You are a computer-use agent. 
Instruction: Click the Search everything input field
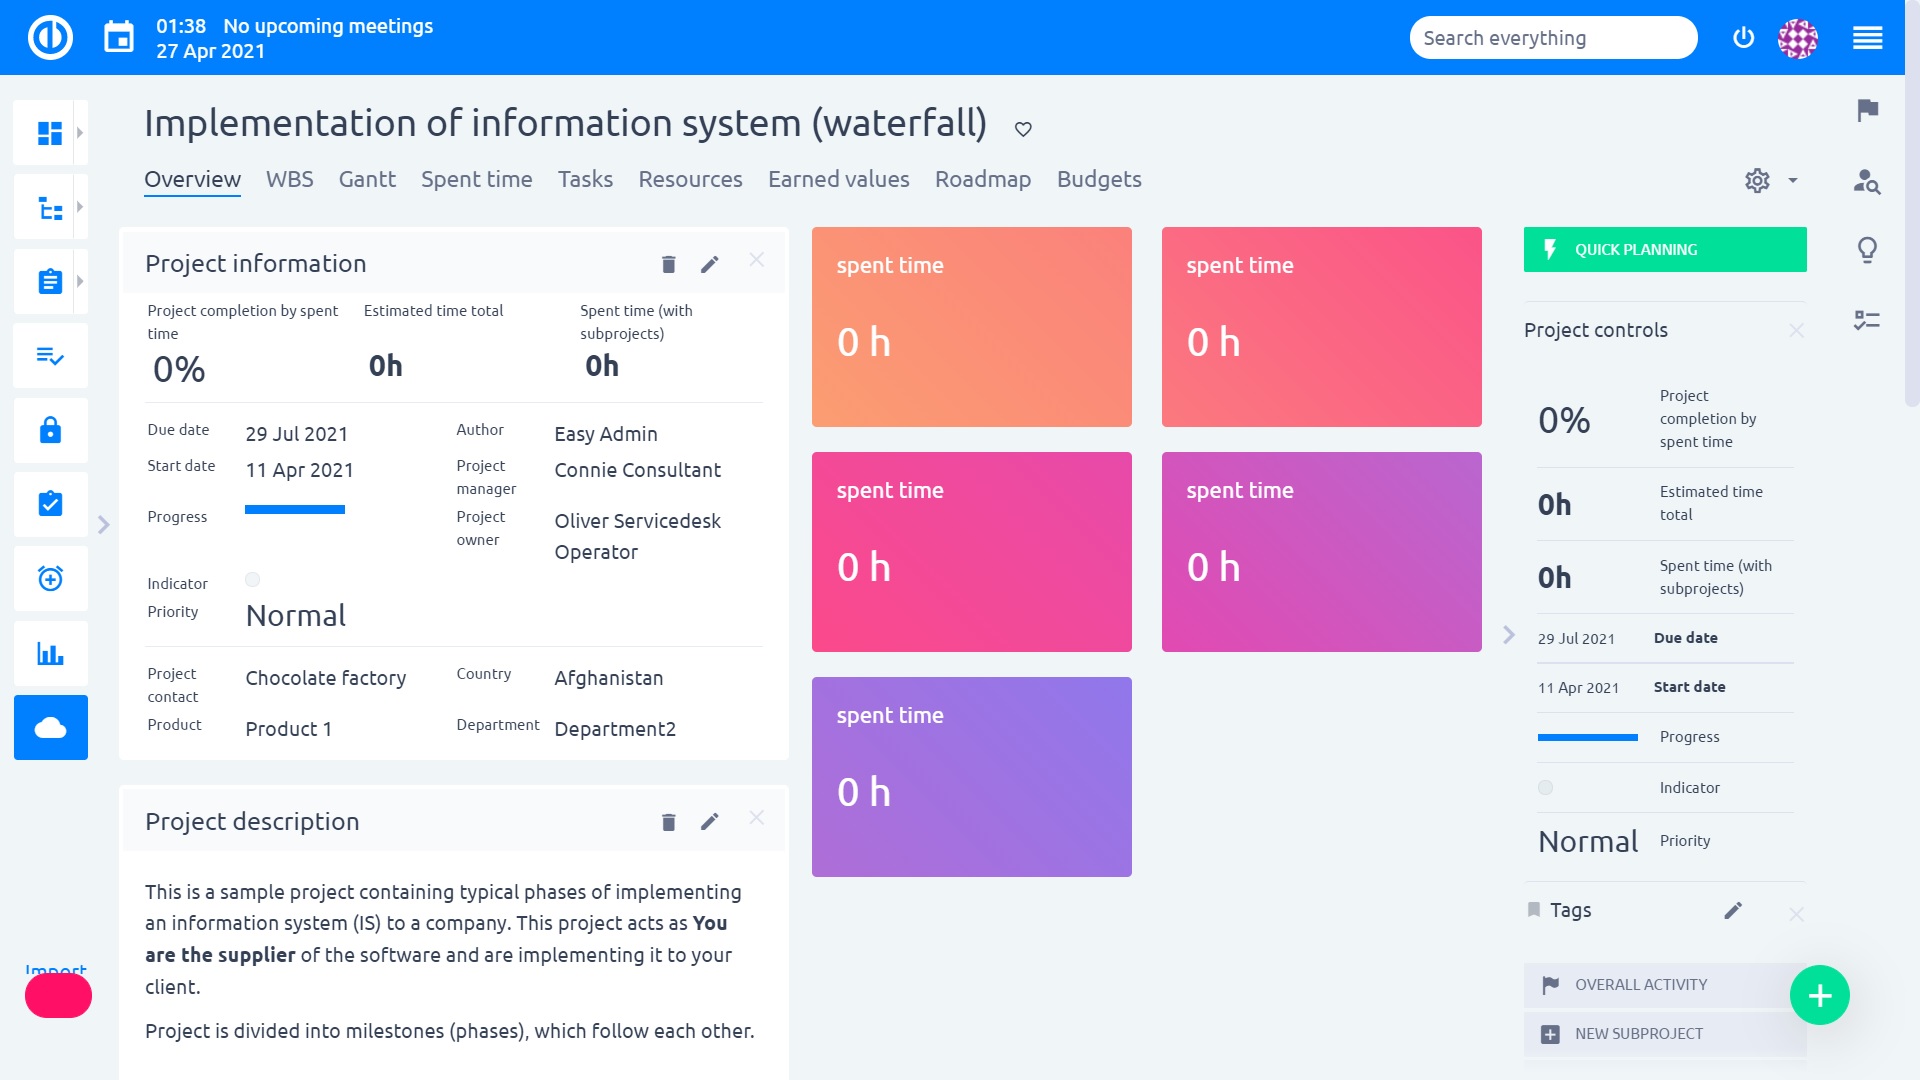click(x=1552, y=37)
